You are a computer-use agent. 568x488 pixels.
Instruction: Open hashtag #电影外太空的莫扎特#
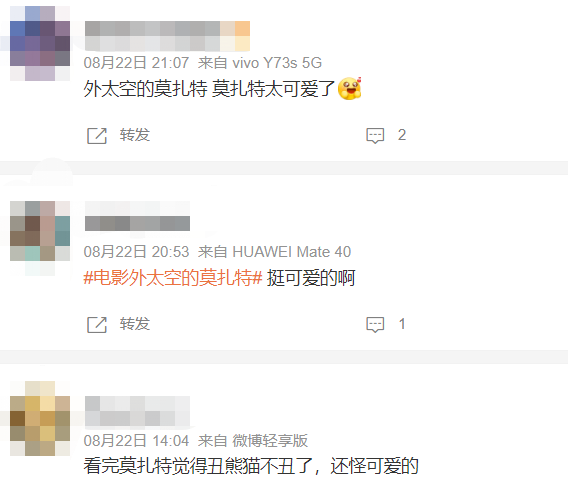(x=173, y=278)
